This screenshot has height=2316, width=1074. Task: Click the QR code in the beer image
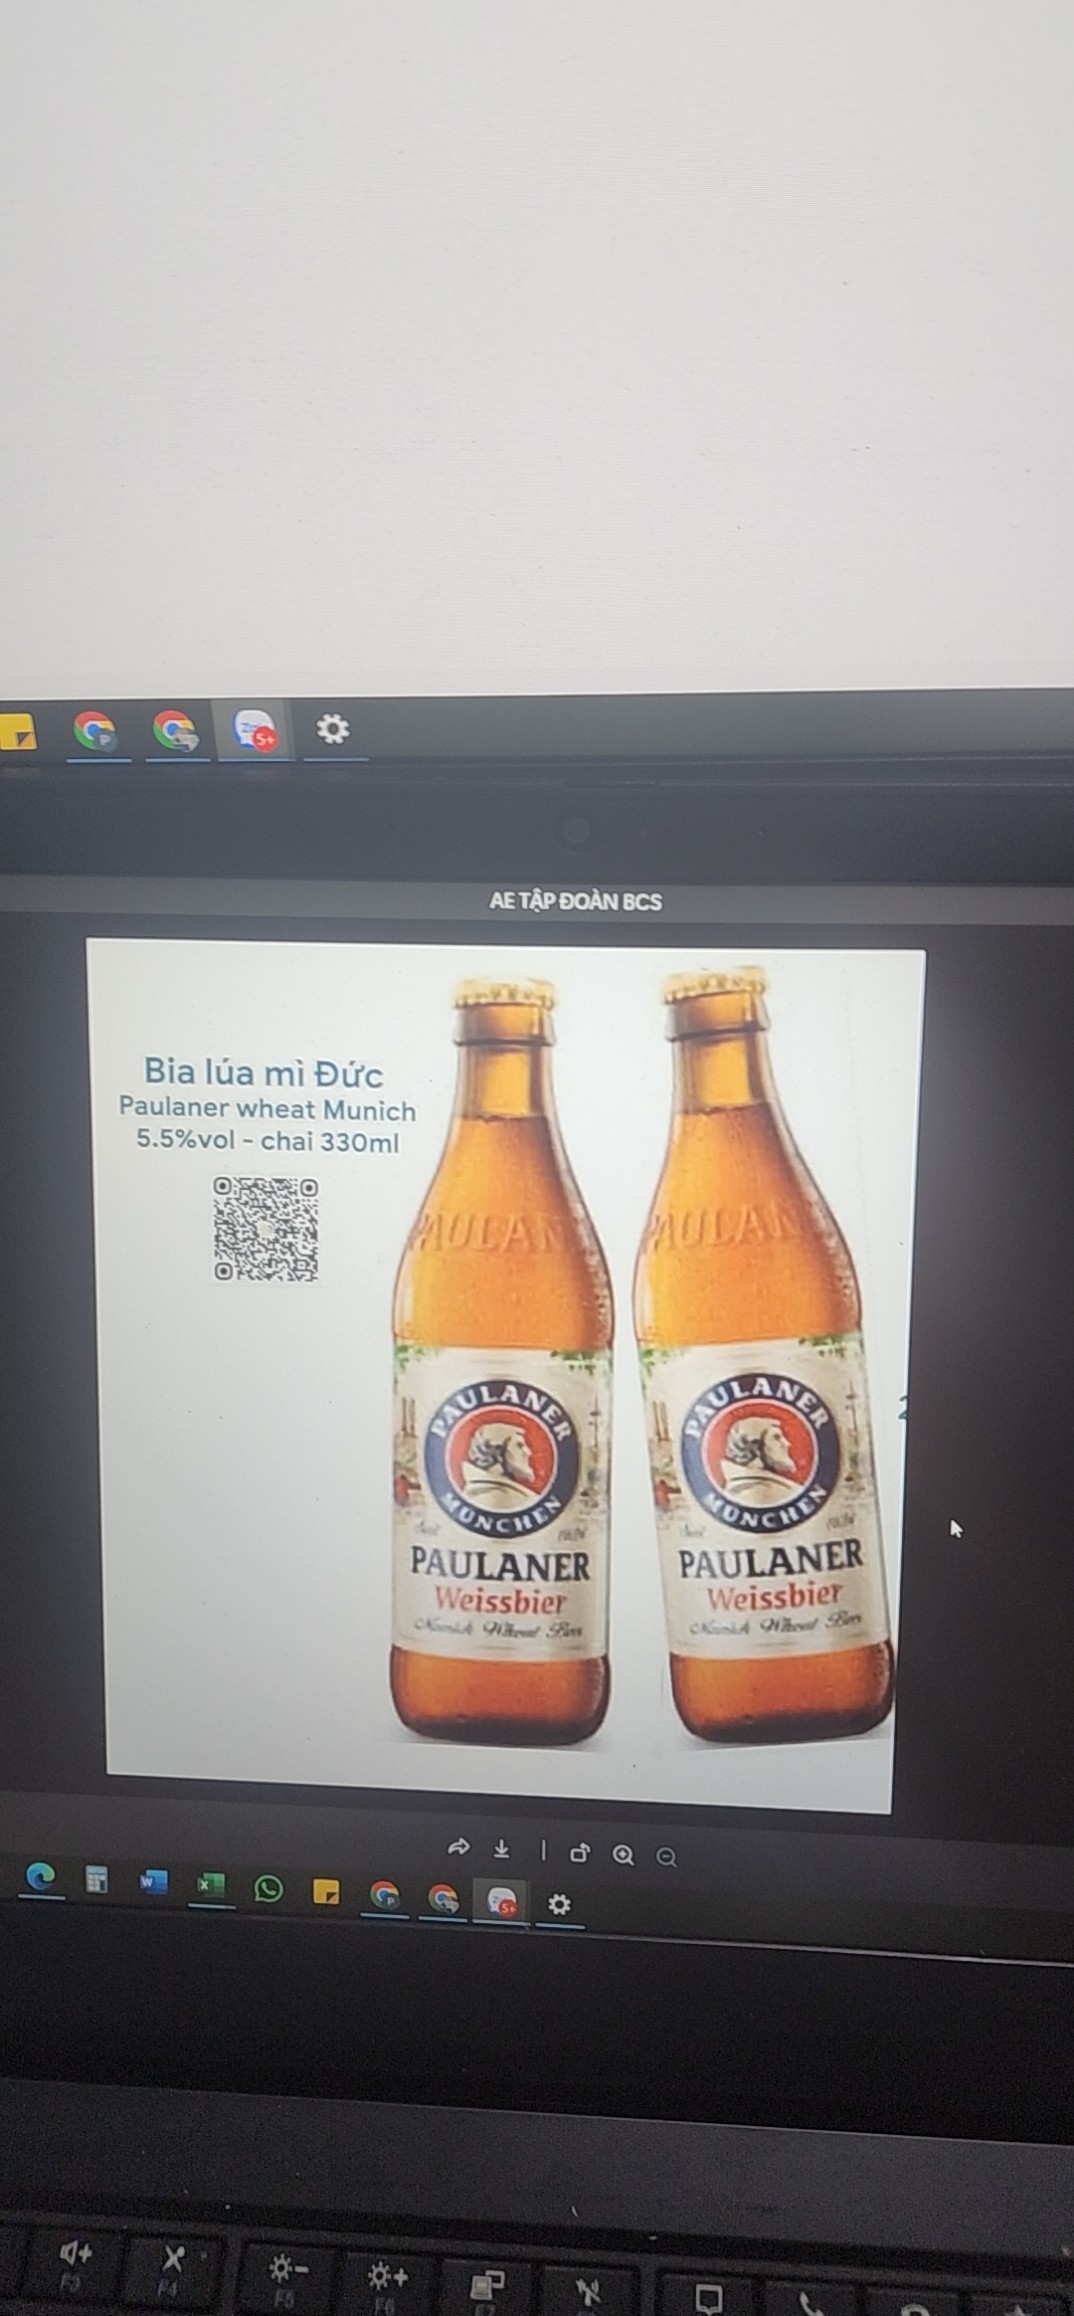click(x=266, y=1229)
